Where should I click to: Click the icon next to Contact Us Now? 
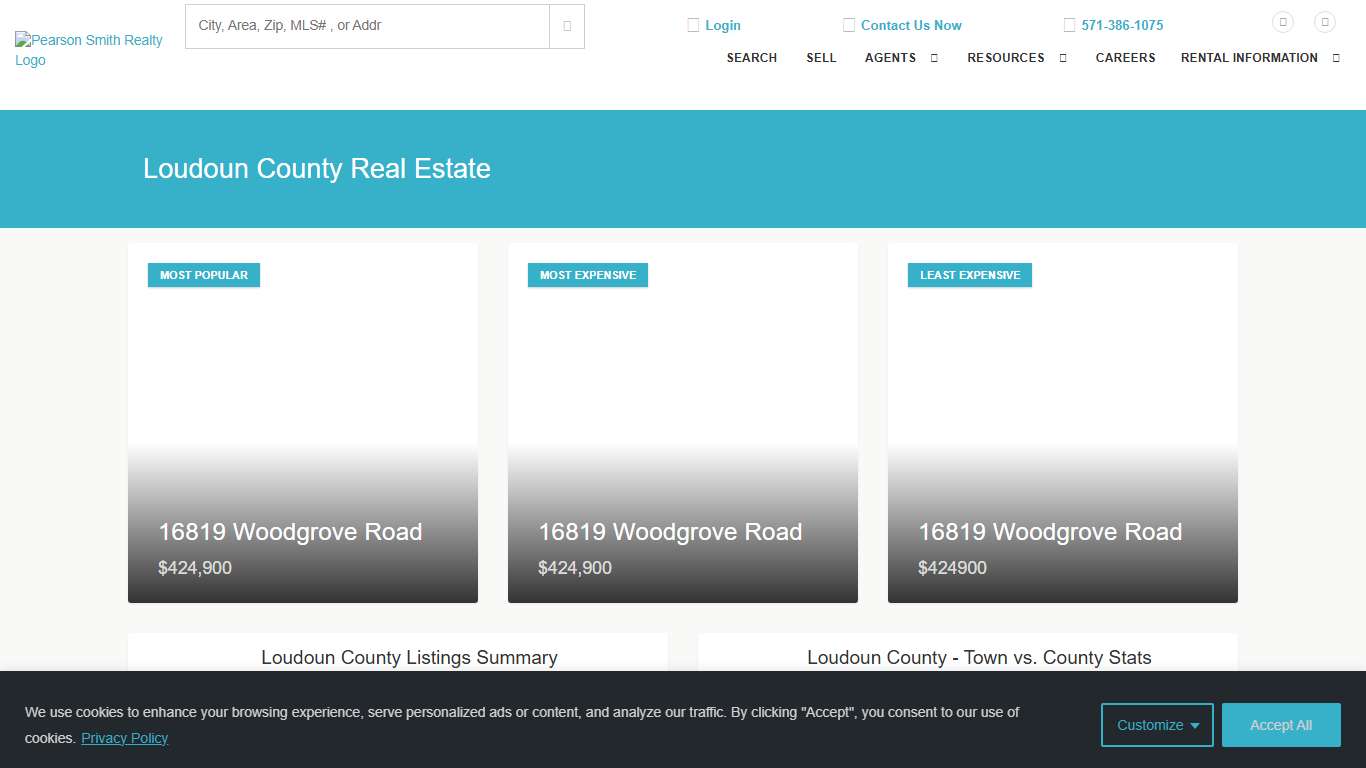[849, 25]
